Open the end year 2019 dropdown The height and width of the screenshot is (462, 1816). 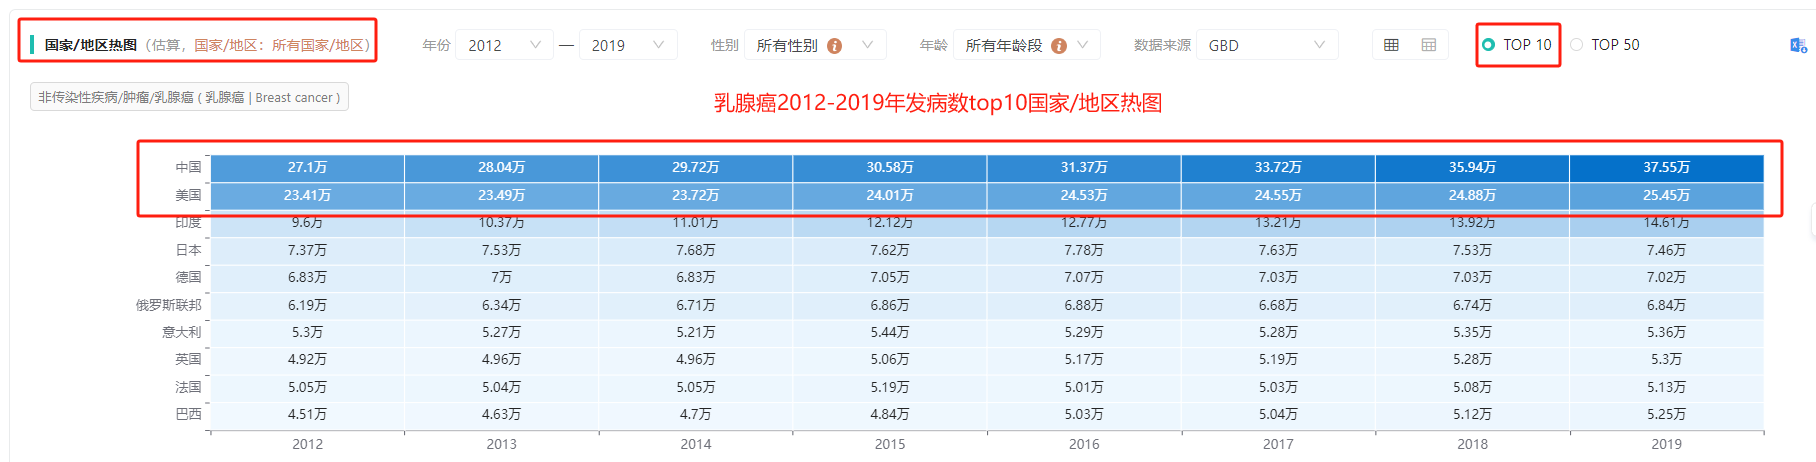point(628,45)
